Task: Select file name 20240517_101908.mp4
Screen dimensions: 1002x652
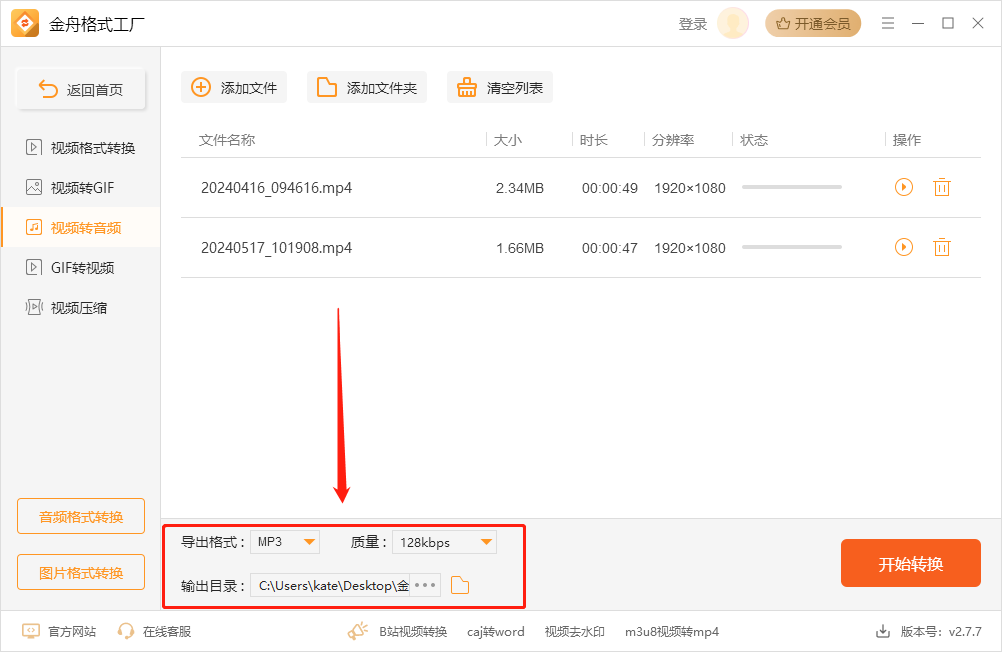Action: pyautogui.click(x=277, y=248)
